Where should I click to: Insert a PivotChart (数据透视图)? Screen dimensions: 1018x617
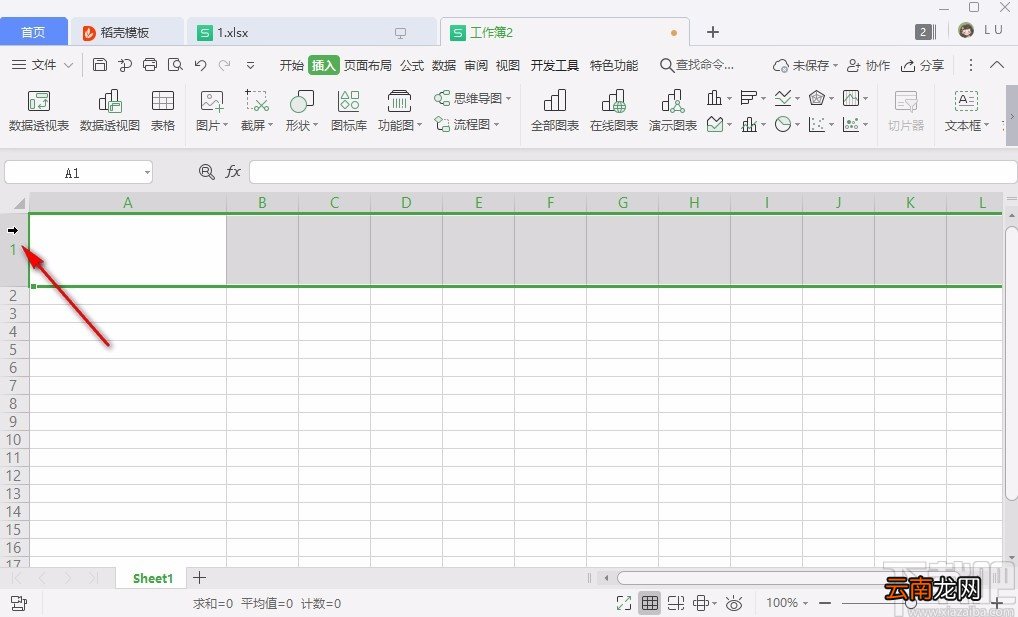(110, 111)
